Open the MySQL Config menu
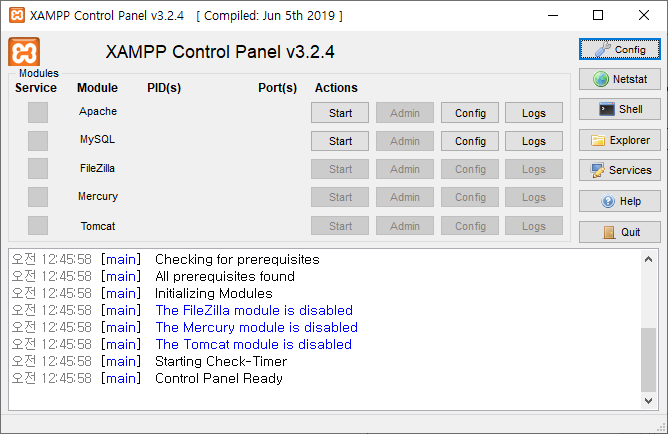 470,141
